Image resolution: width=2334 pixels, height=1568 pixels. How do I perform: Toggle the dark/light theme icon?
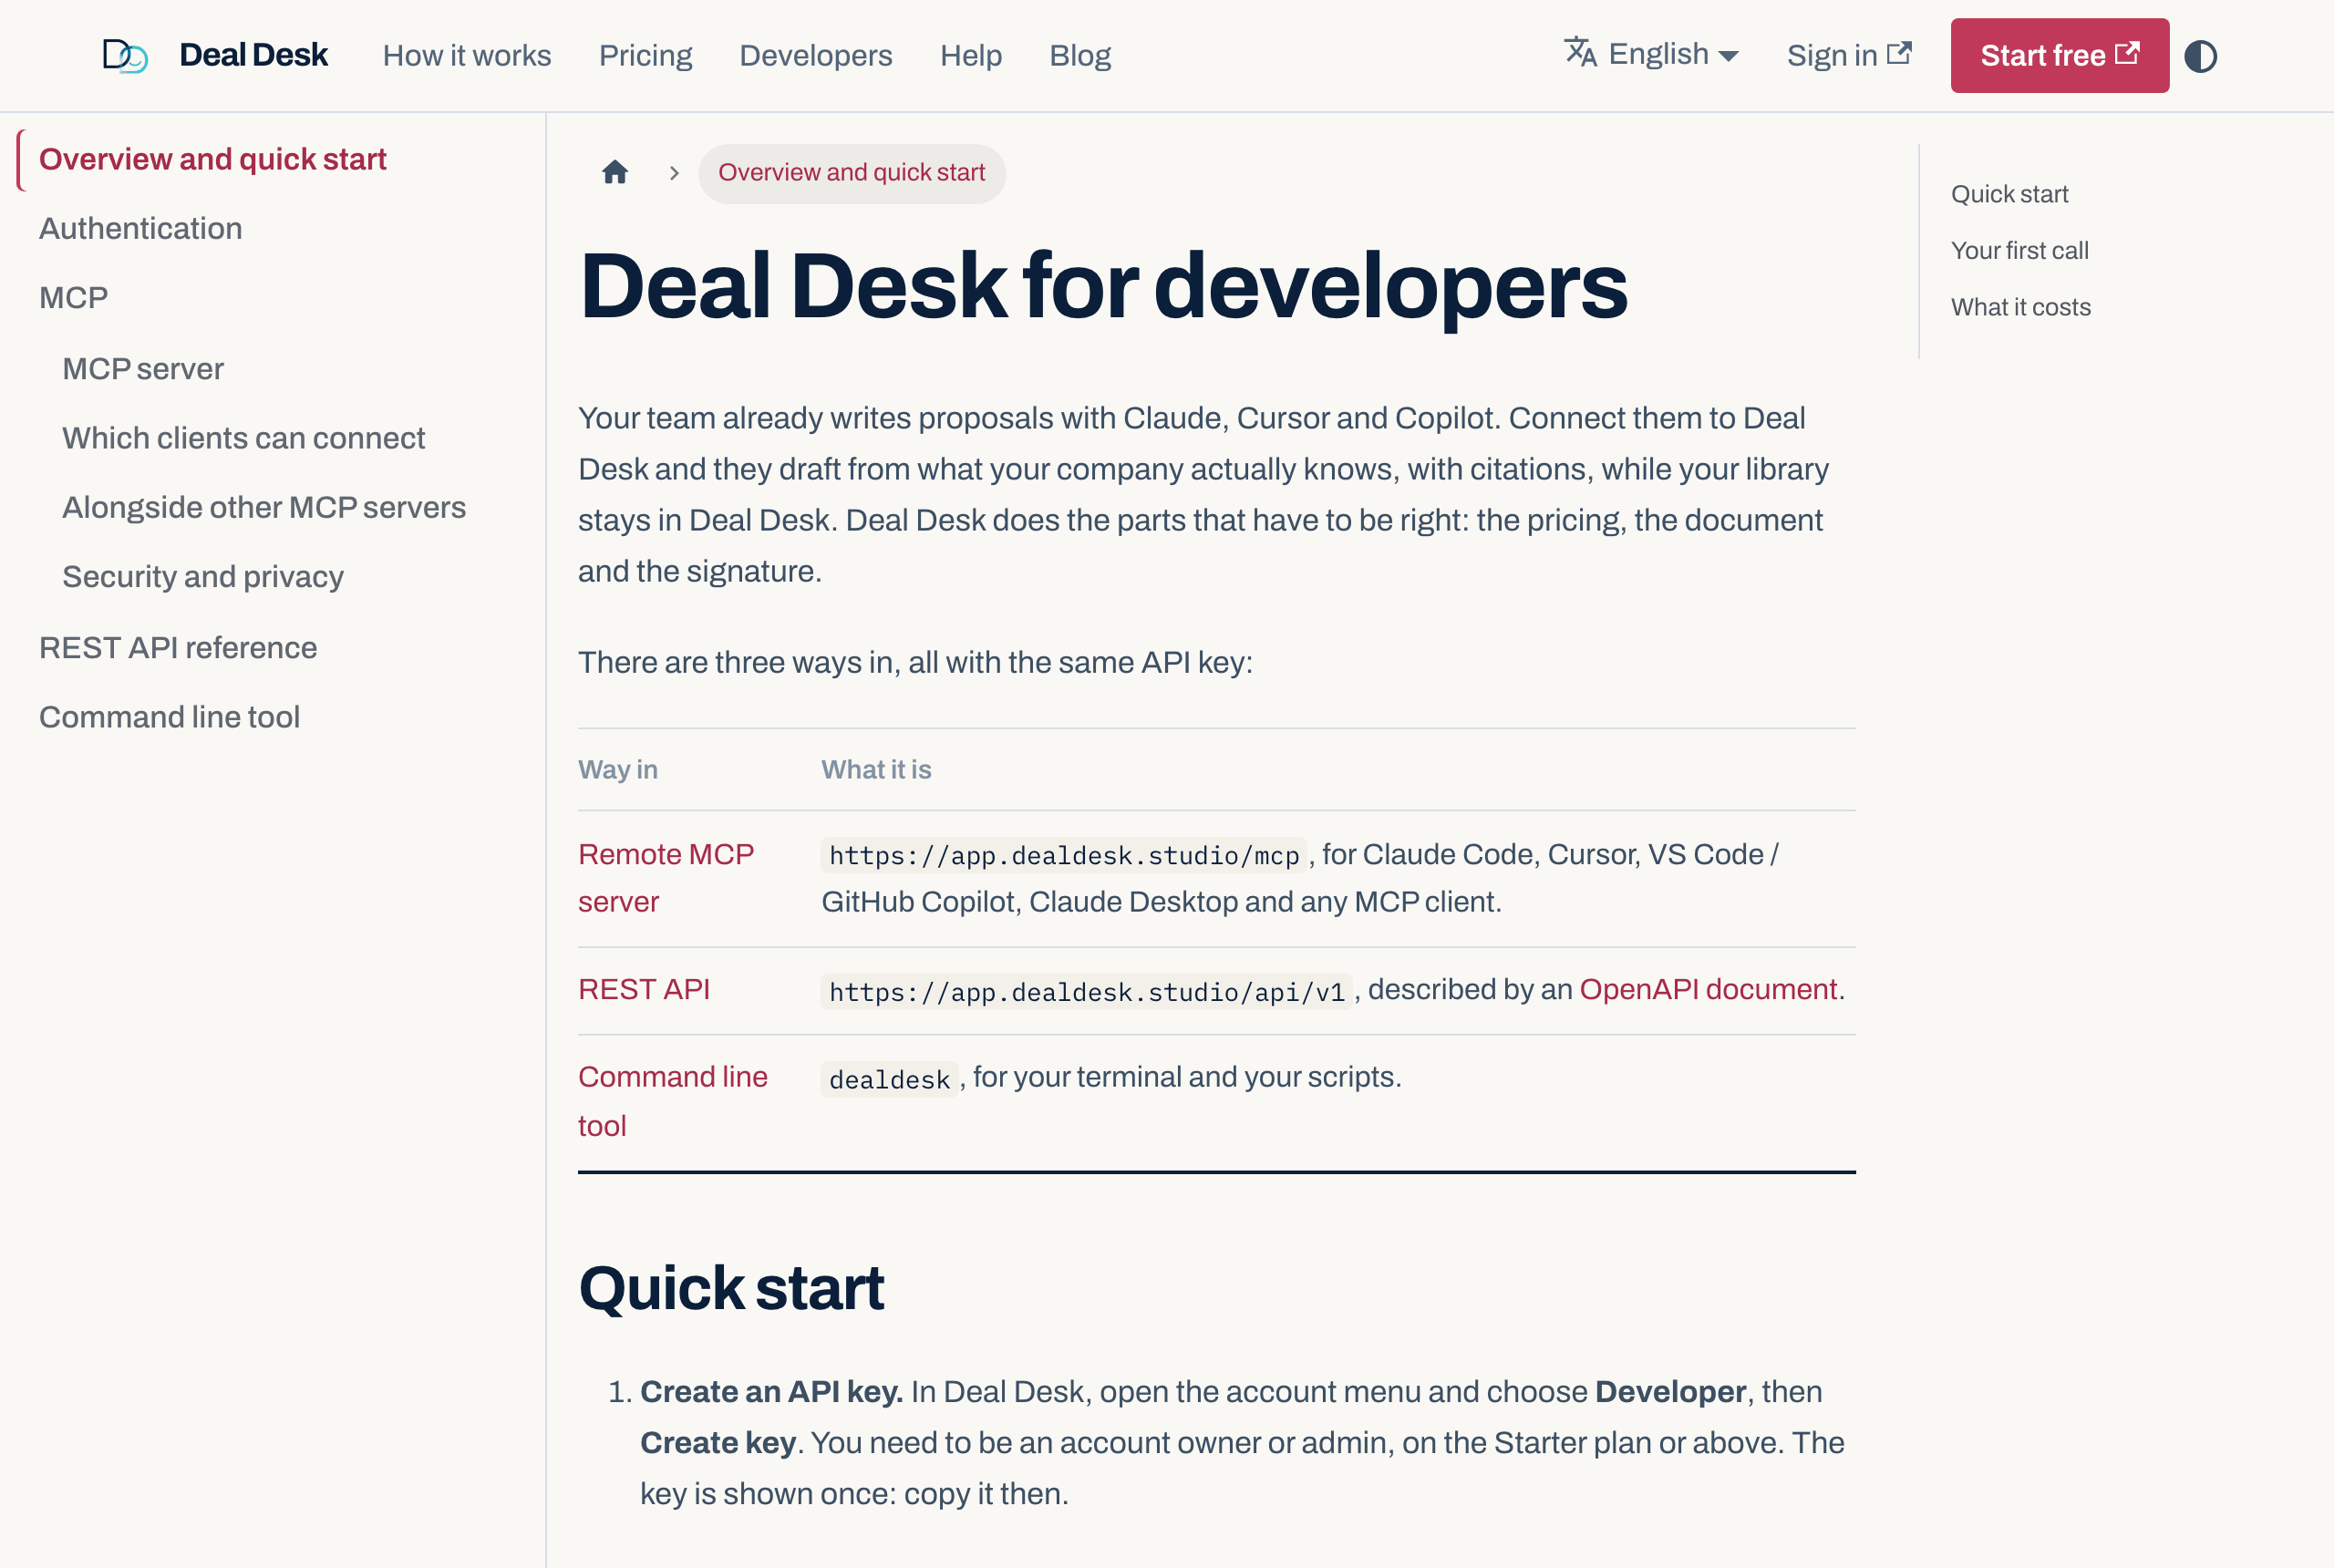coord(2200,56)
